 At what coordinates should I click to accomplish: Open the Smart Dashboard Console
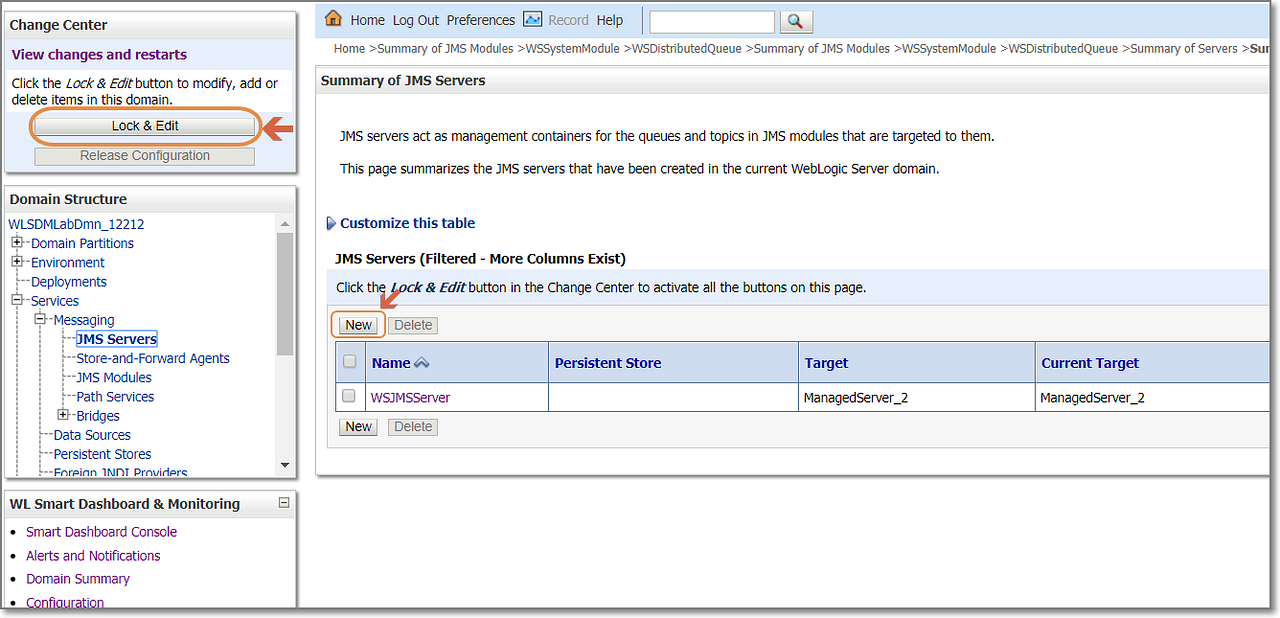pyautogui.click(x=101, y=532)
